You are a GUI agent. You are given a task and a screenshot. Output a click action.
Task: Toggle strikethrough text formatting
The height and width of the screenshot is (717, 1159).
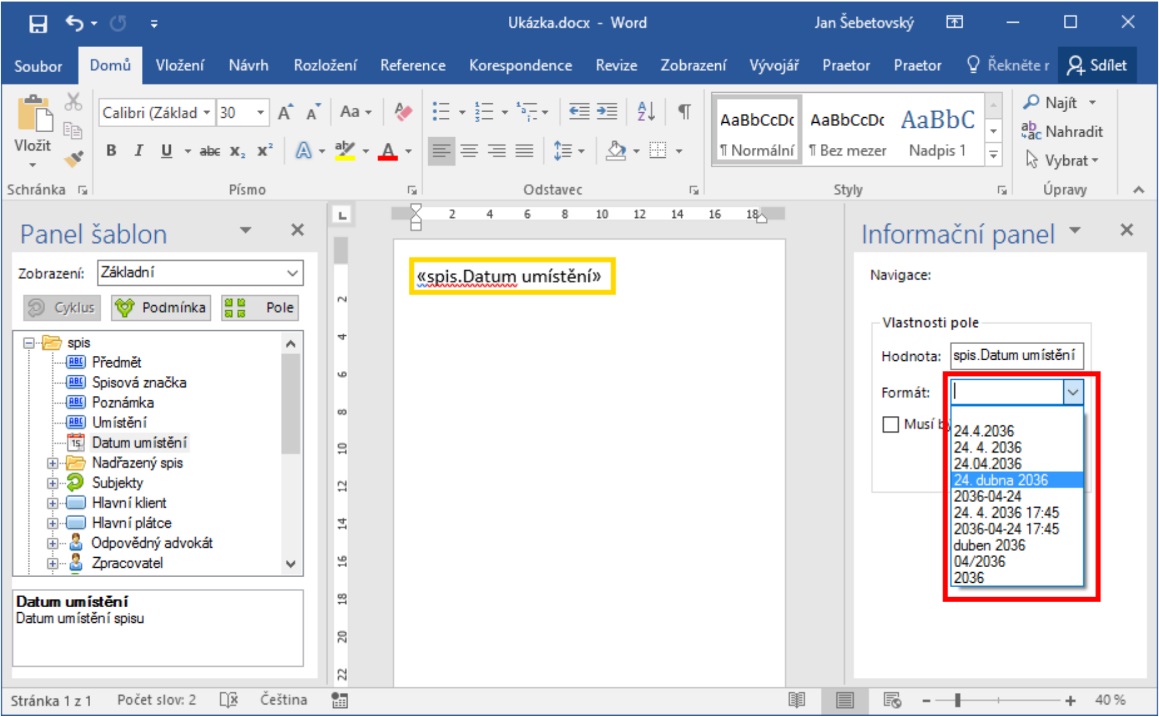point(209,151)
